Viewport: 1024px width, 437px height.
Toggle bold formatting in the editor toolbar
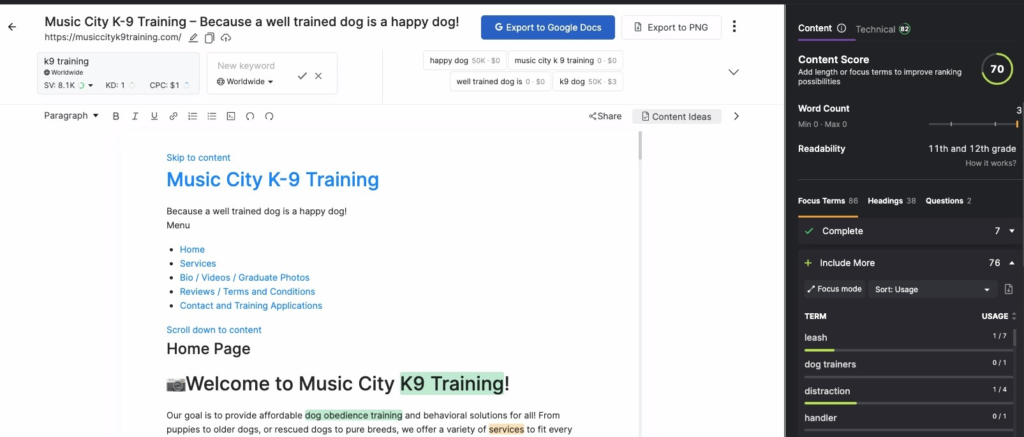(116, 116)
